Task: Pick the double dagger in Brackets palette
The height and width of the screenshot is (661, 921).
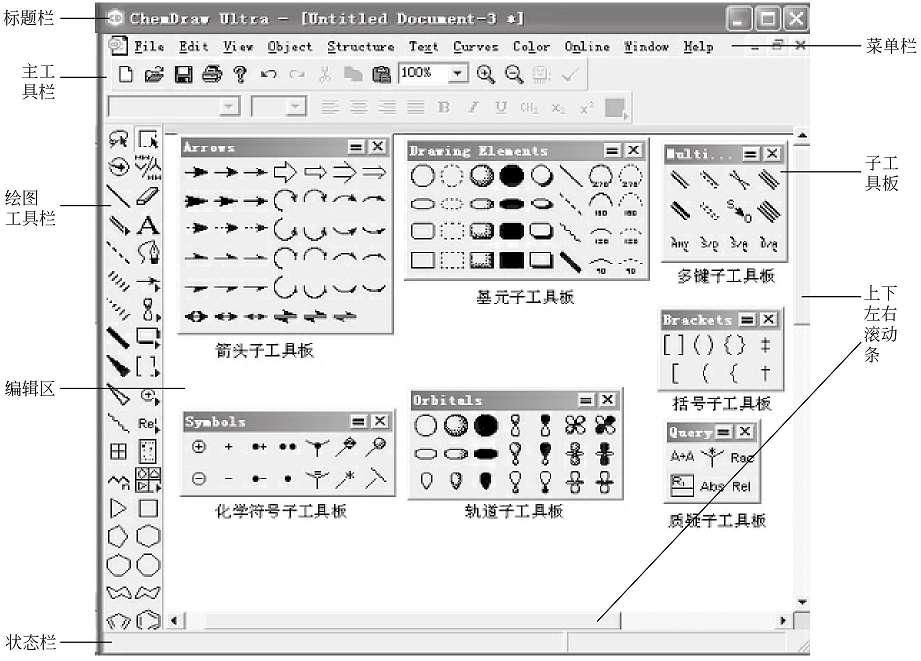Action: pos(765,345)
